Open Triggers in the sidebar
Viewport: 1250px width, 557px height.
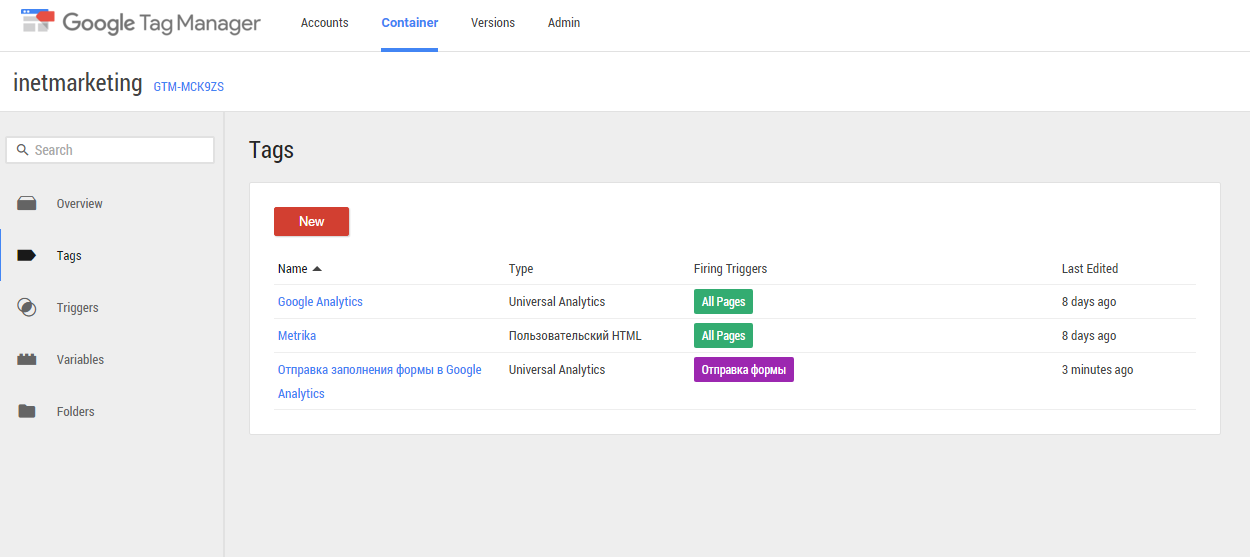pyautogui.click(x=78, y=308)
